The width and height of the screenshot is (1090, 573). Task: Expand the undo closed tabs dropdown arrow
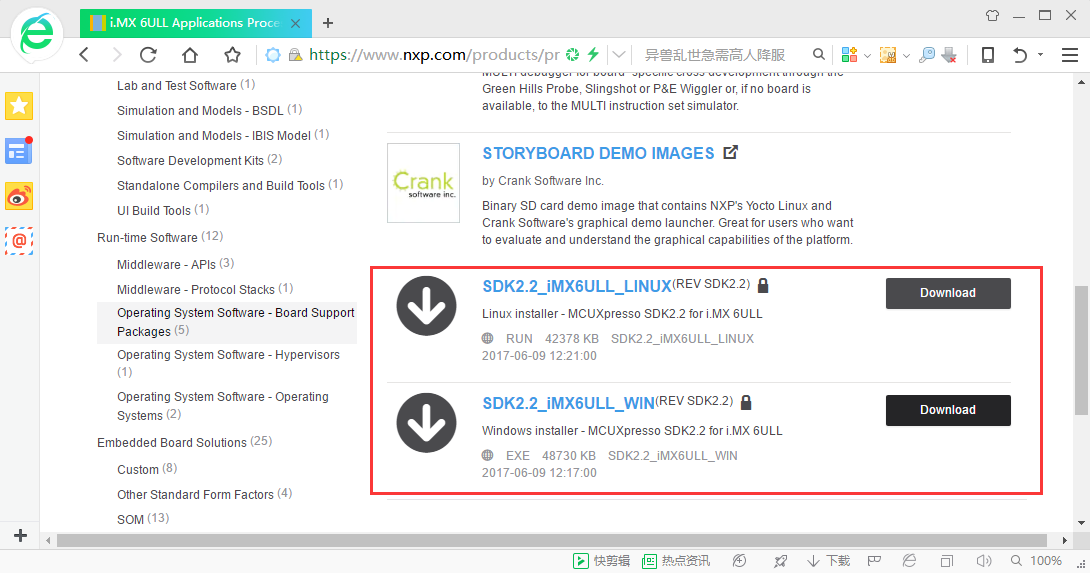click(1040, 54)
